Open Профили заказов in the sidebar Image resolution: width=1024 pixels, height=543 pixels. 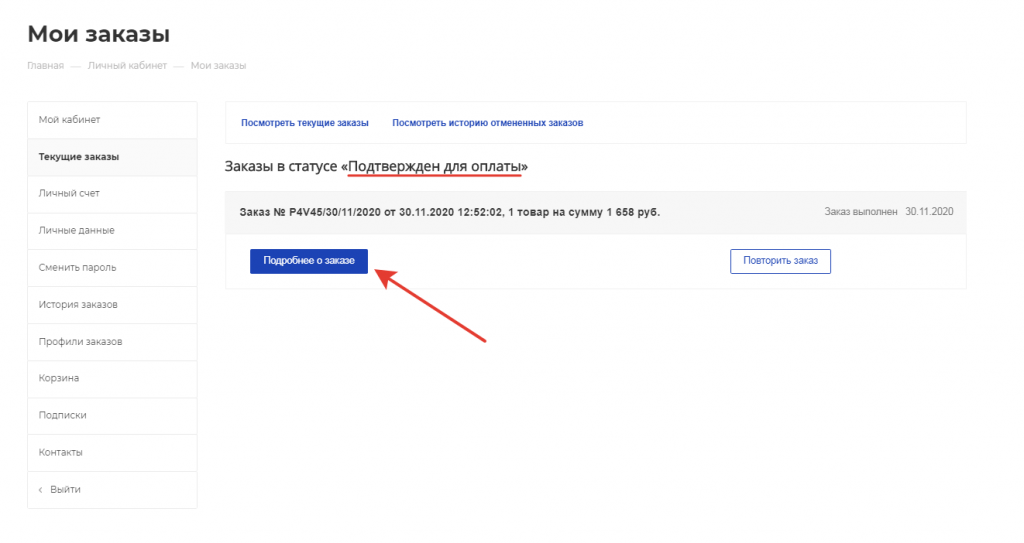coord(112,342)
